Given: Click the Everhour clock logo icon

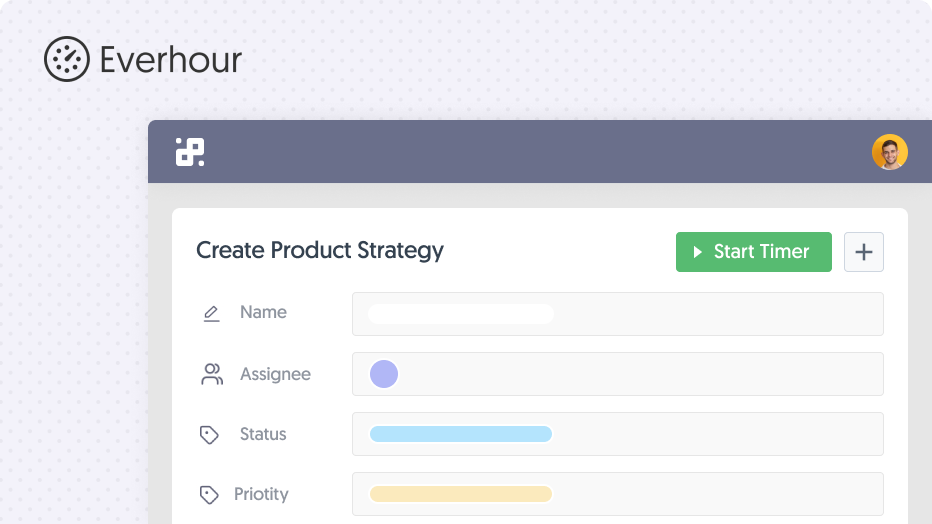Looking at the screenshot, I should pos(67,59).
